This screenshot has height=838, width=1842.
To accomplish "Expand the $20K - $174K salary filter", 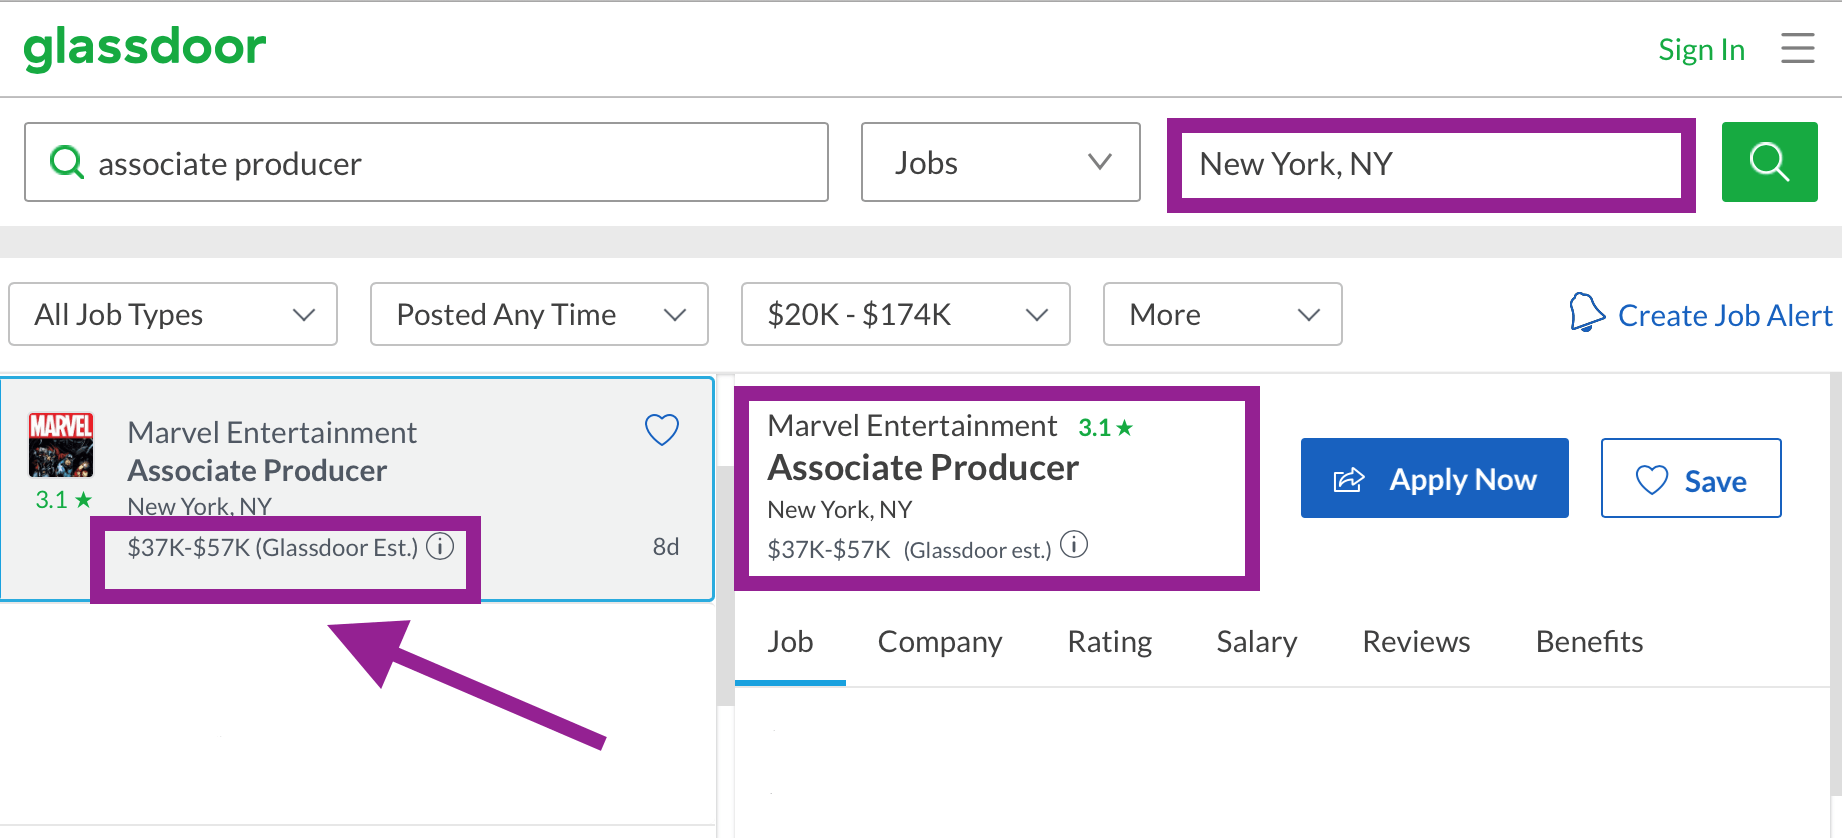I will [905, 314].
